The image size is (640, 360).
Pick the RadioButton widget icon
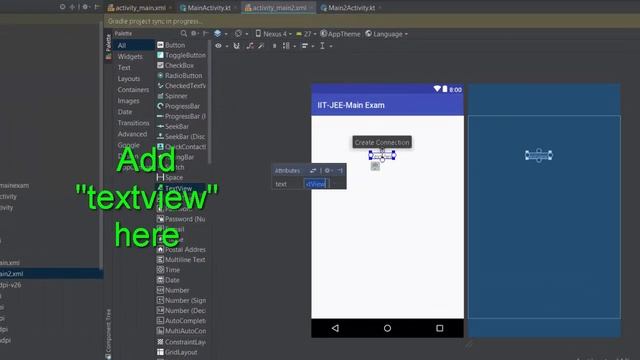160,76
